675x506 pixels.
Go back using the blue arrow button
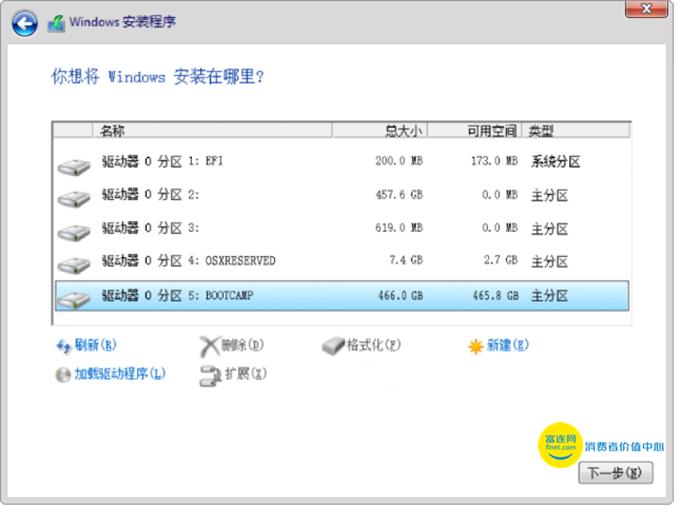pyautogui.click(x=25, y=23)
